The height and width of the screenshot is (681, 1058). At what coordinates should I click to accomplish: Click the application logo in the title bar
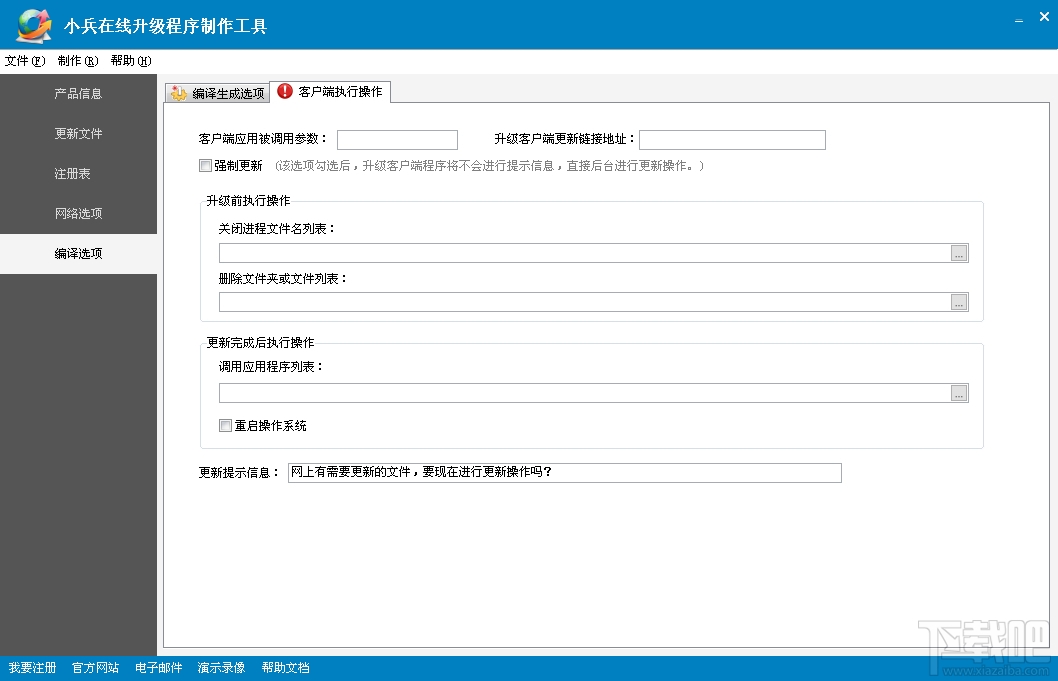pyautogui.click(x=31, y=22)
